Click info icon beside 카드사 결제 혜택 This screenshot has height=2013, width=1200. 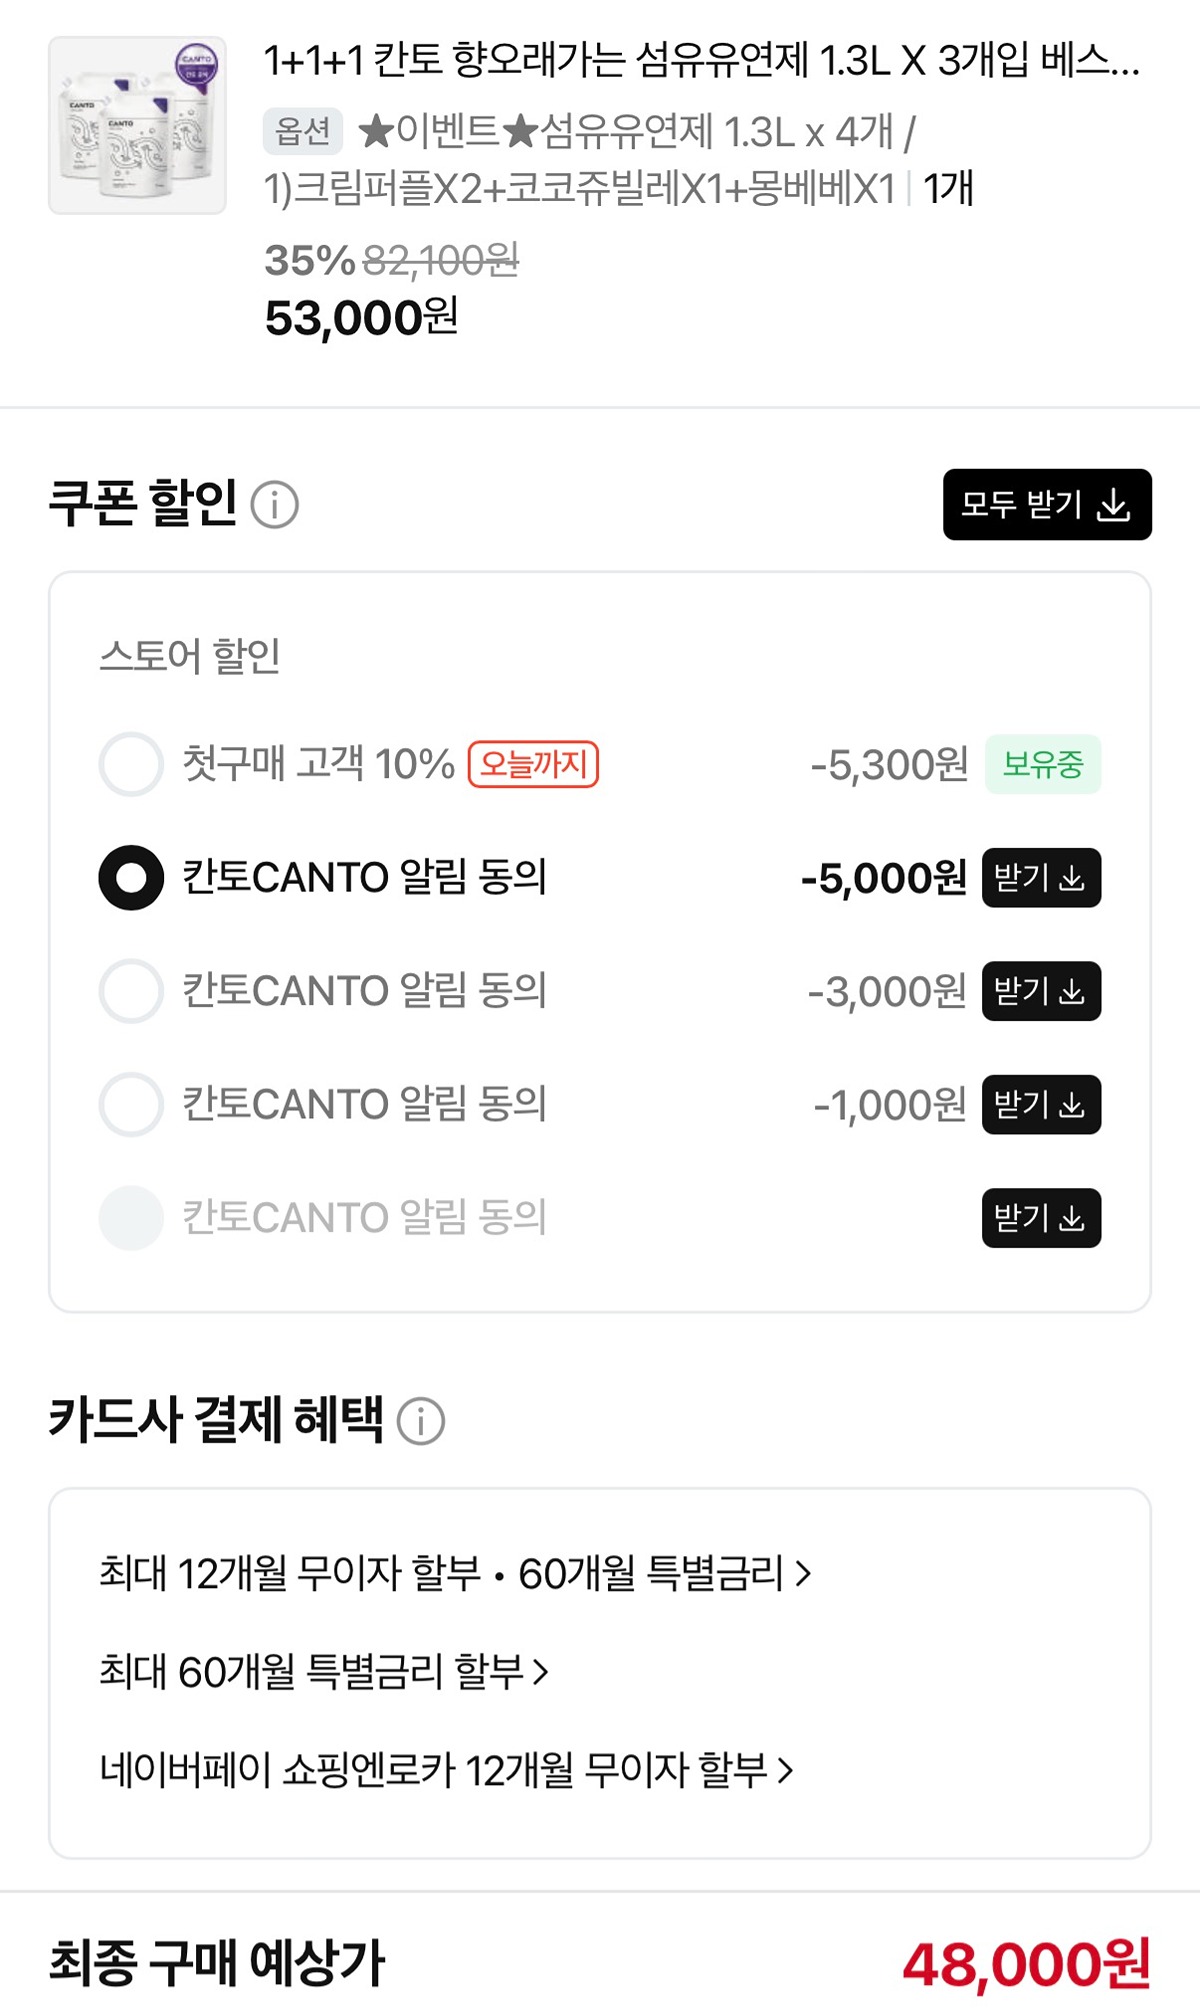tap(421, 1421)
